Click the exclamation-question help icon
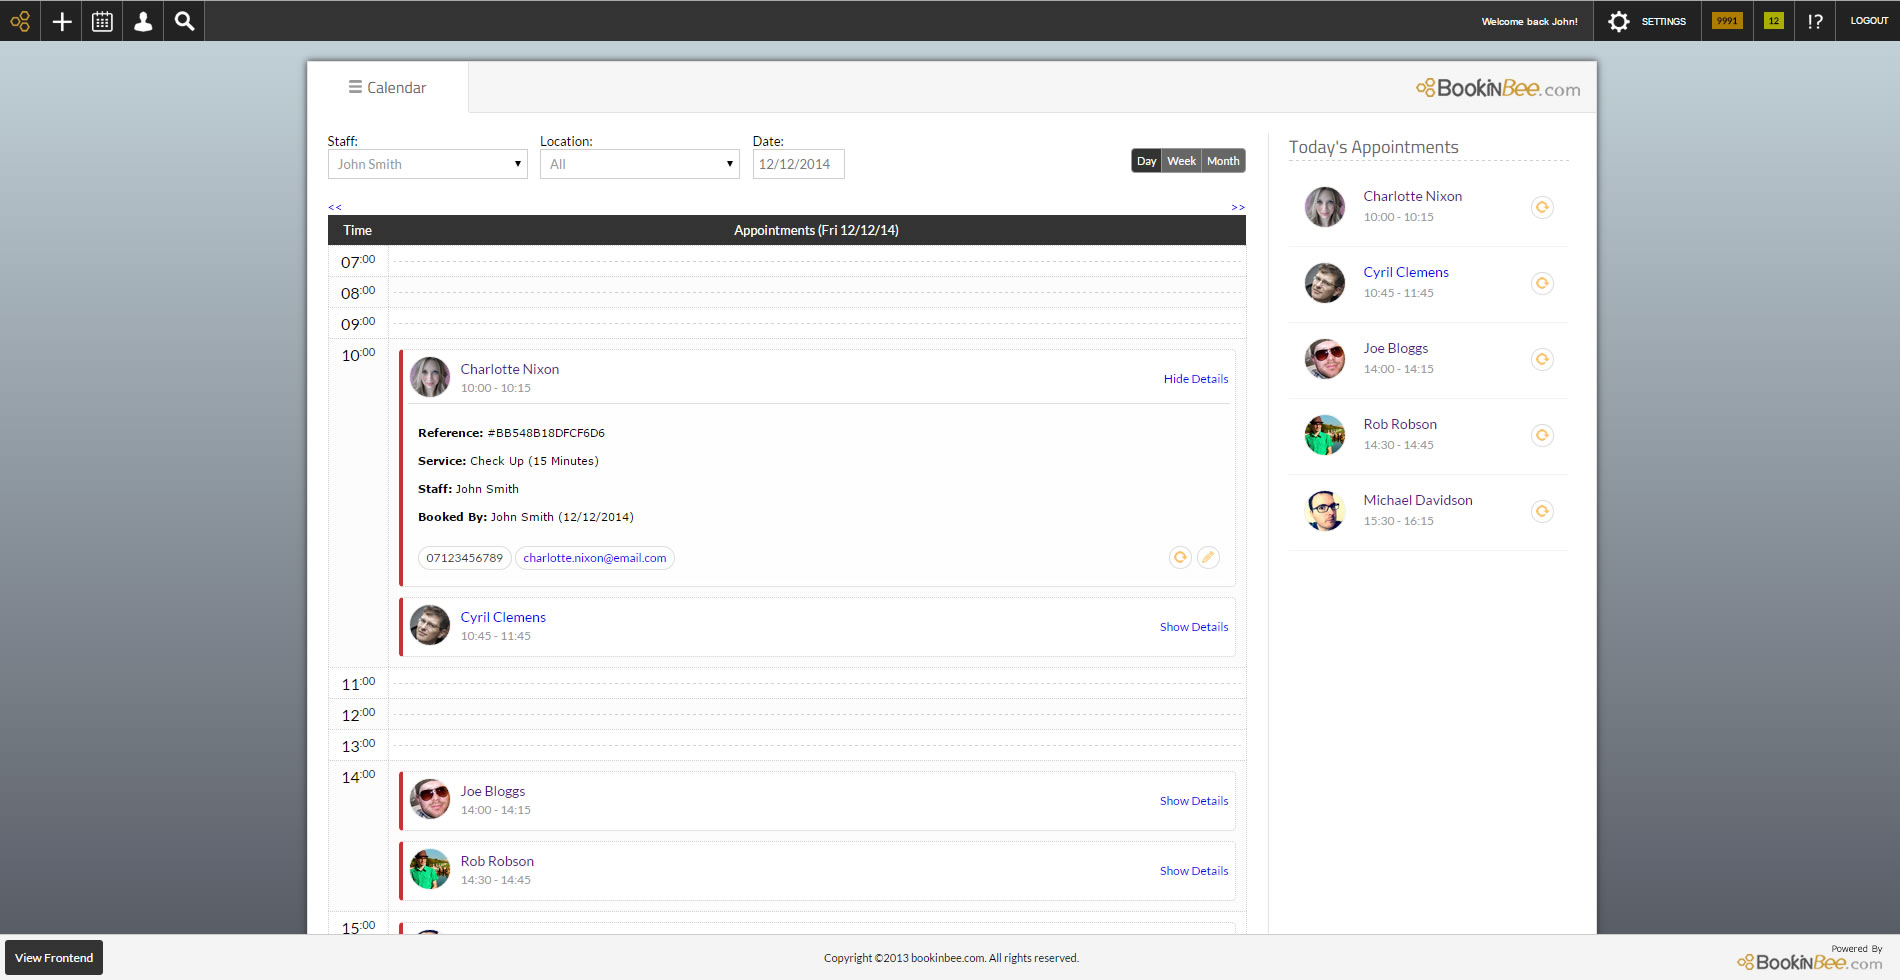Viewport: 1900px width, 980px height. tap(1815, 21)
